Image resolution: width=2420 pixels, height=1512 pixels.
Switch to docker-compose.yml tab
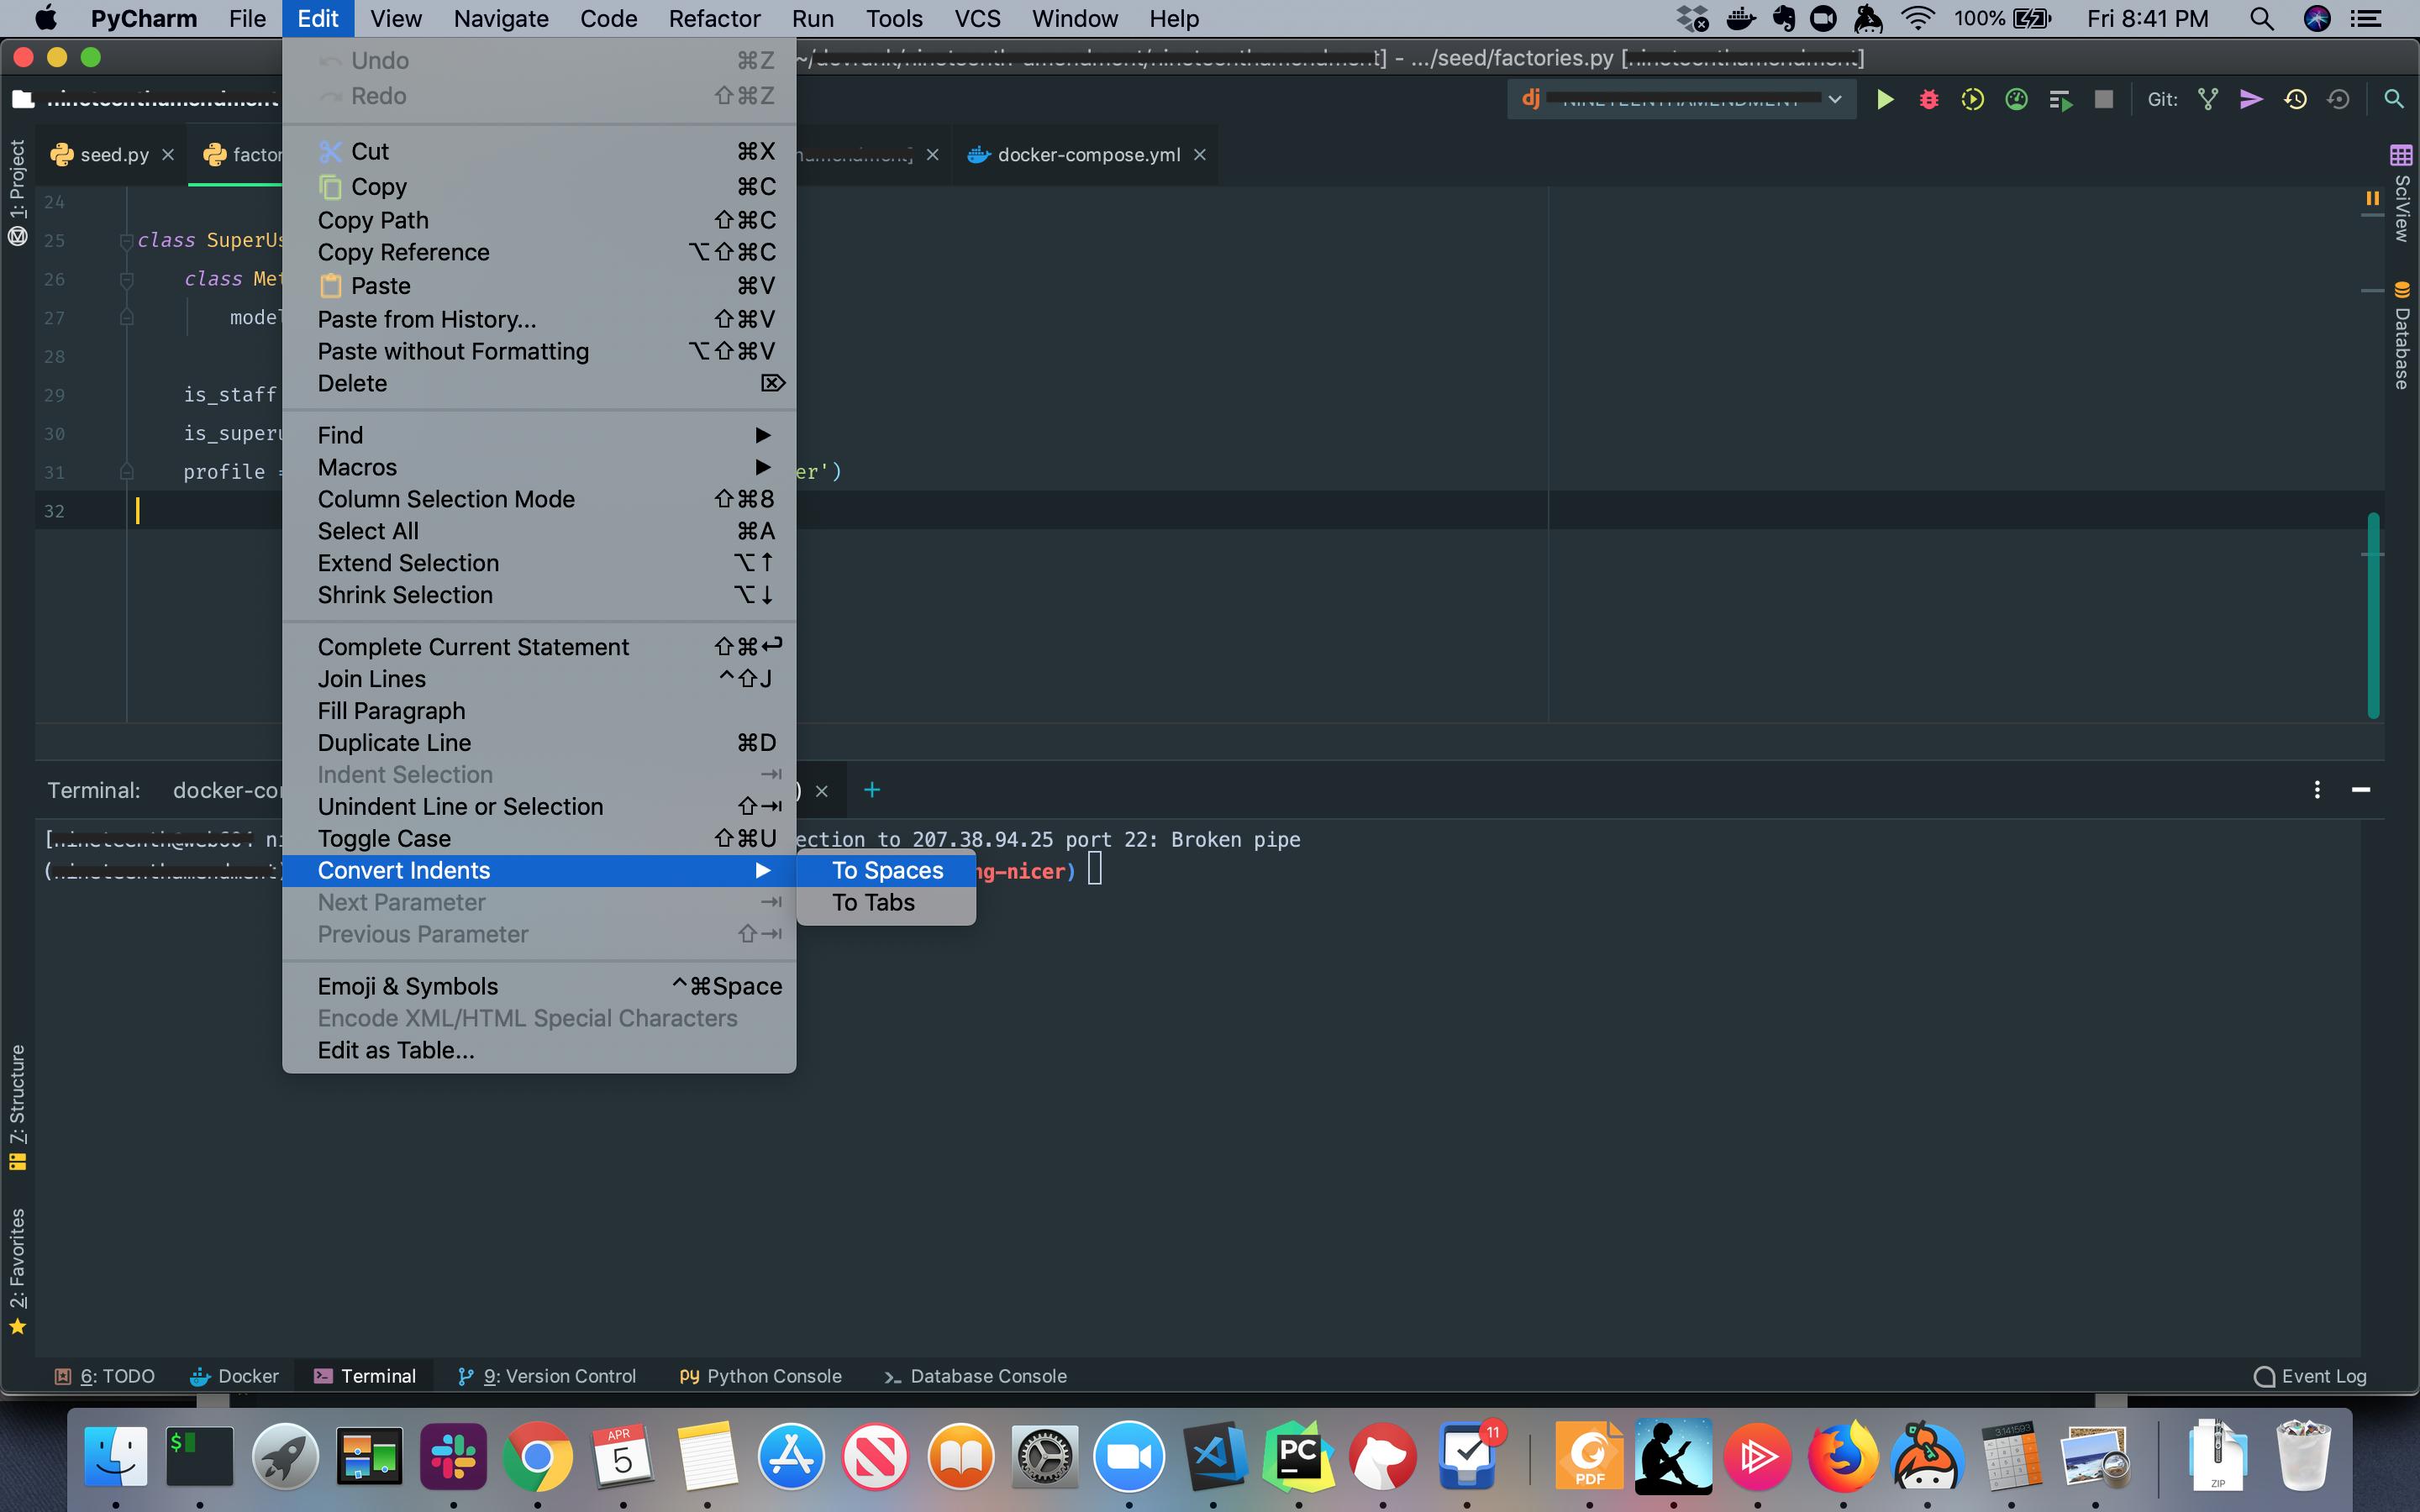tap(1087, 155)
